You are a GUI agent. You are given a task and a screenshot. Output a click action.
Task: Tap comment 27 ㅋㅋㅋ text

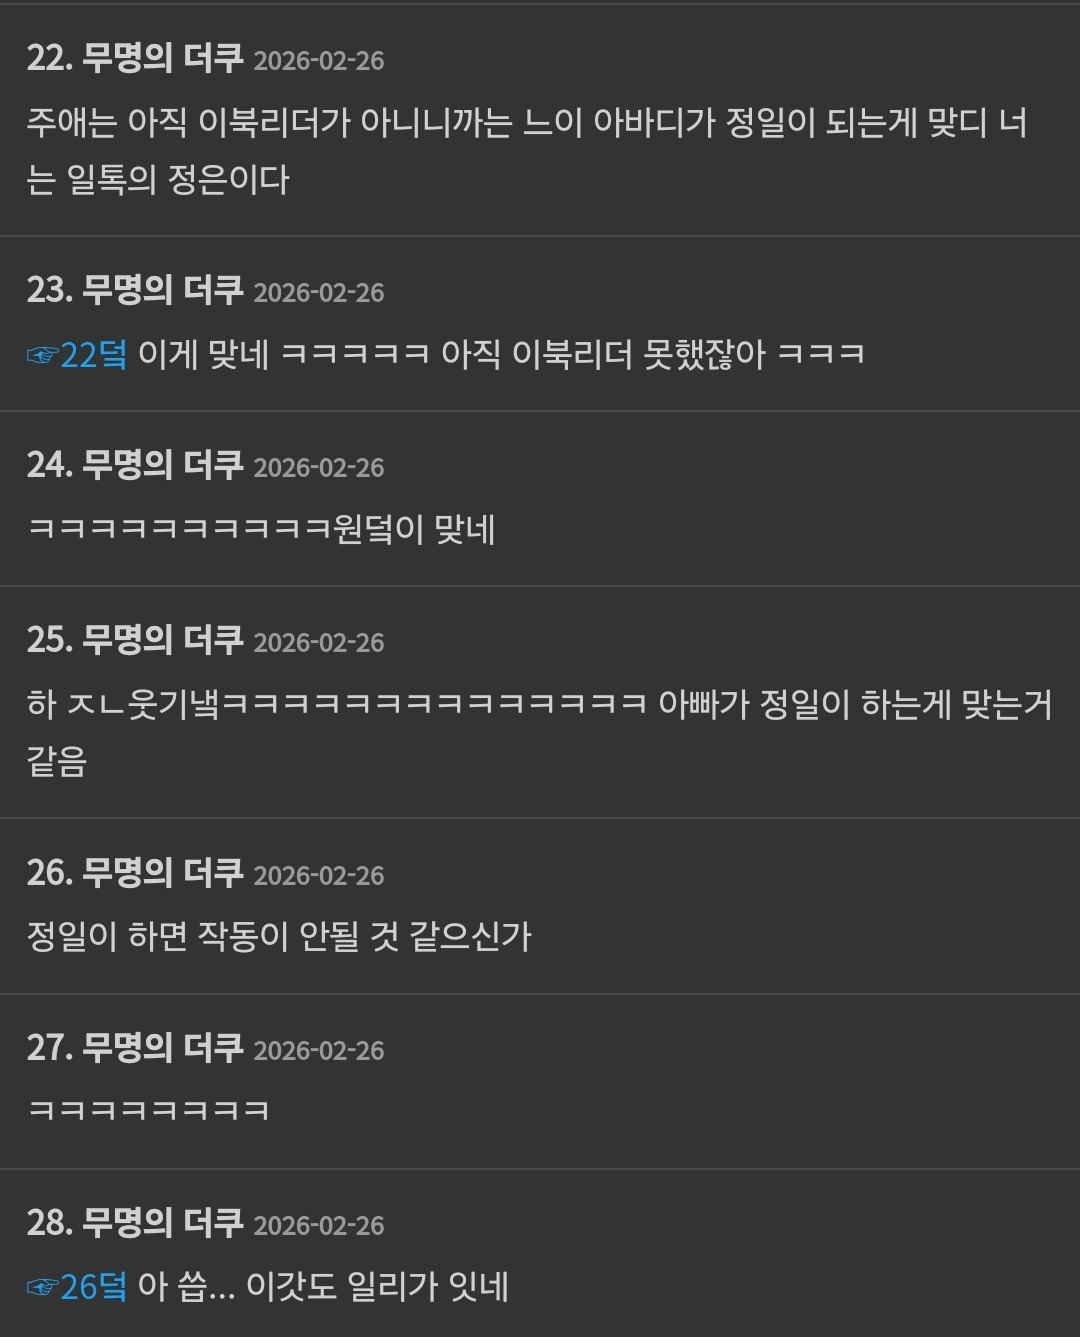point(148,1110)
